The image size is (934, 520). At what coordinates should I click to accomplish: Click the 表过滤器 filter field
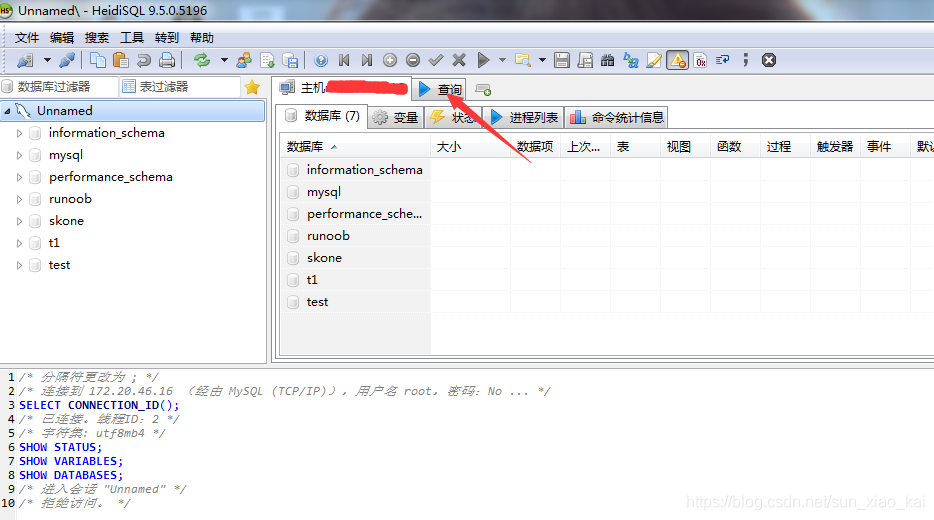(180, 87)
